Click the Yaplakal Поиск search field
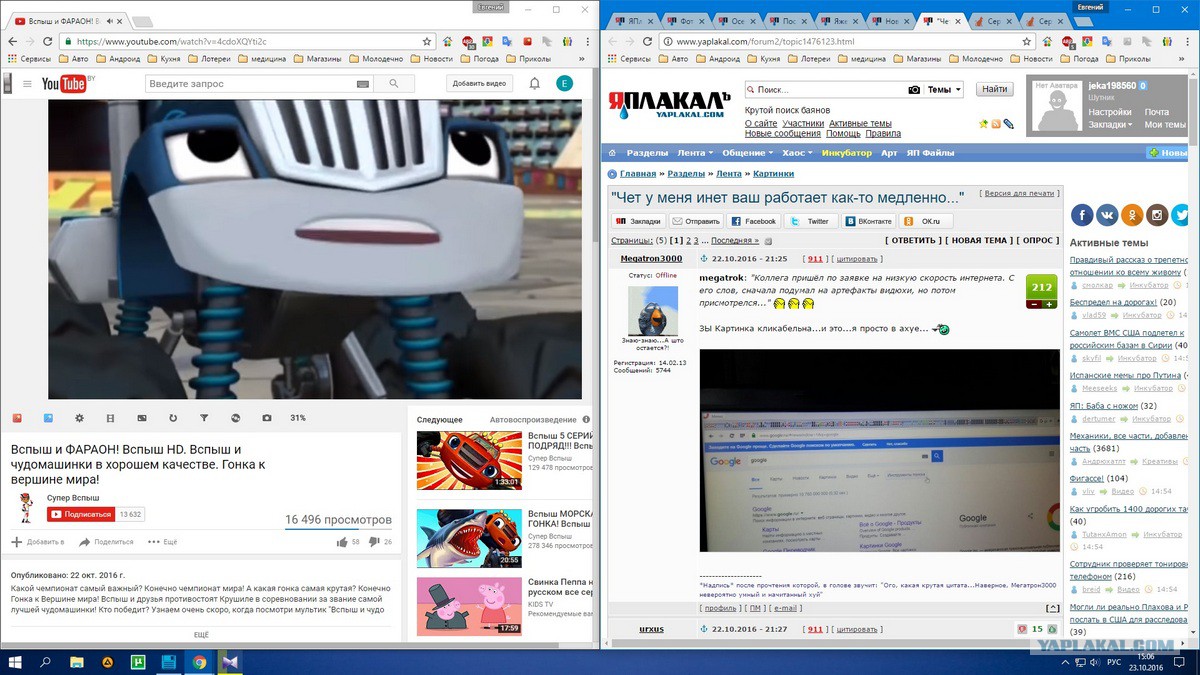The width and height of the screenshot is (1200, 675). [825, 90]
